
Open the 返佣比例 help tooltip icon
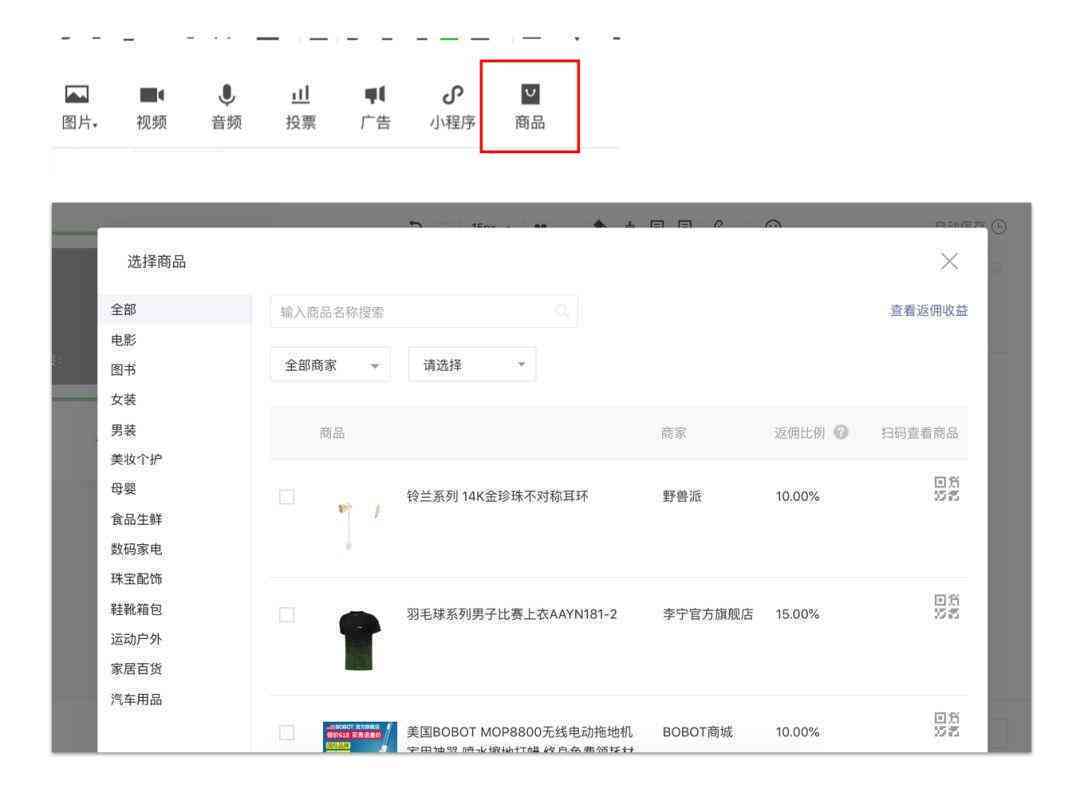(840, 432)
